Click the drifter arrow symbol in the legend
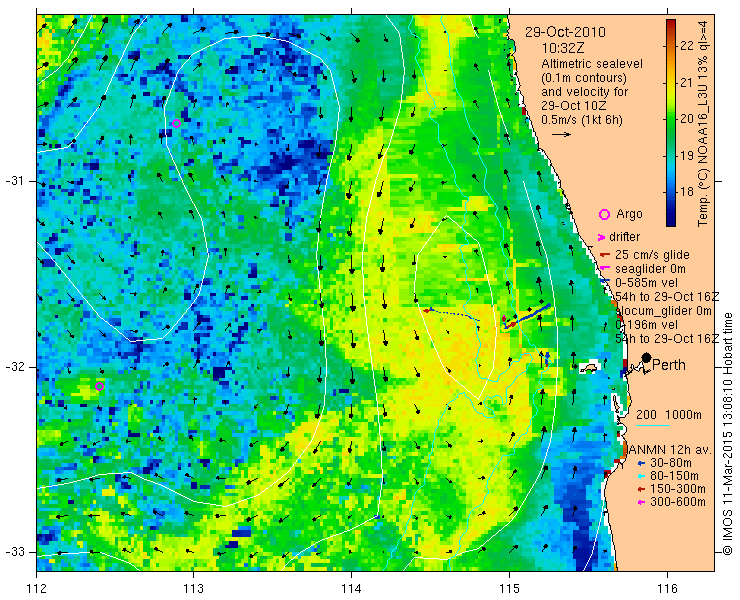Image resolution: width=740 pixels, height=600 pixels. point(601,237)
